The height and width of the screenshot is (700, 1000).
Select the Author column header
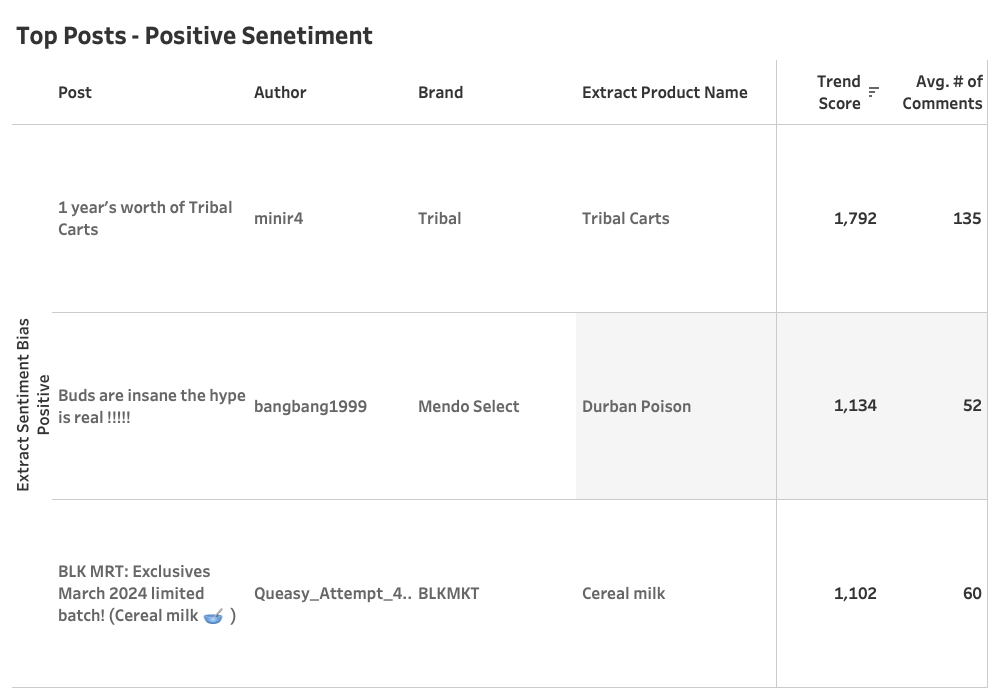click(280, 93)
